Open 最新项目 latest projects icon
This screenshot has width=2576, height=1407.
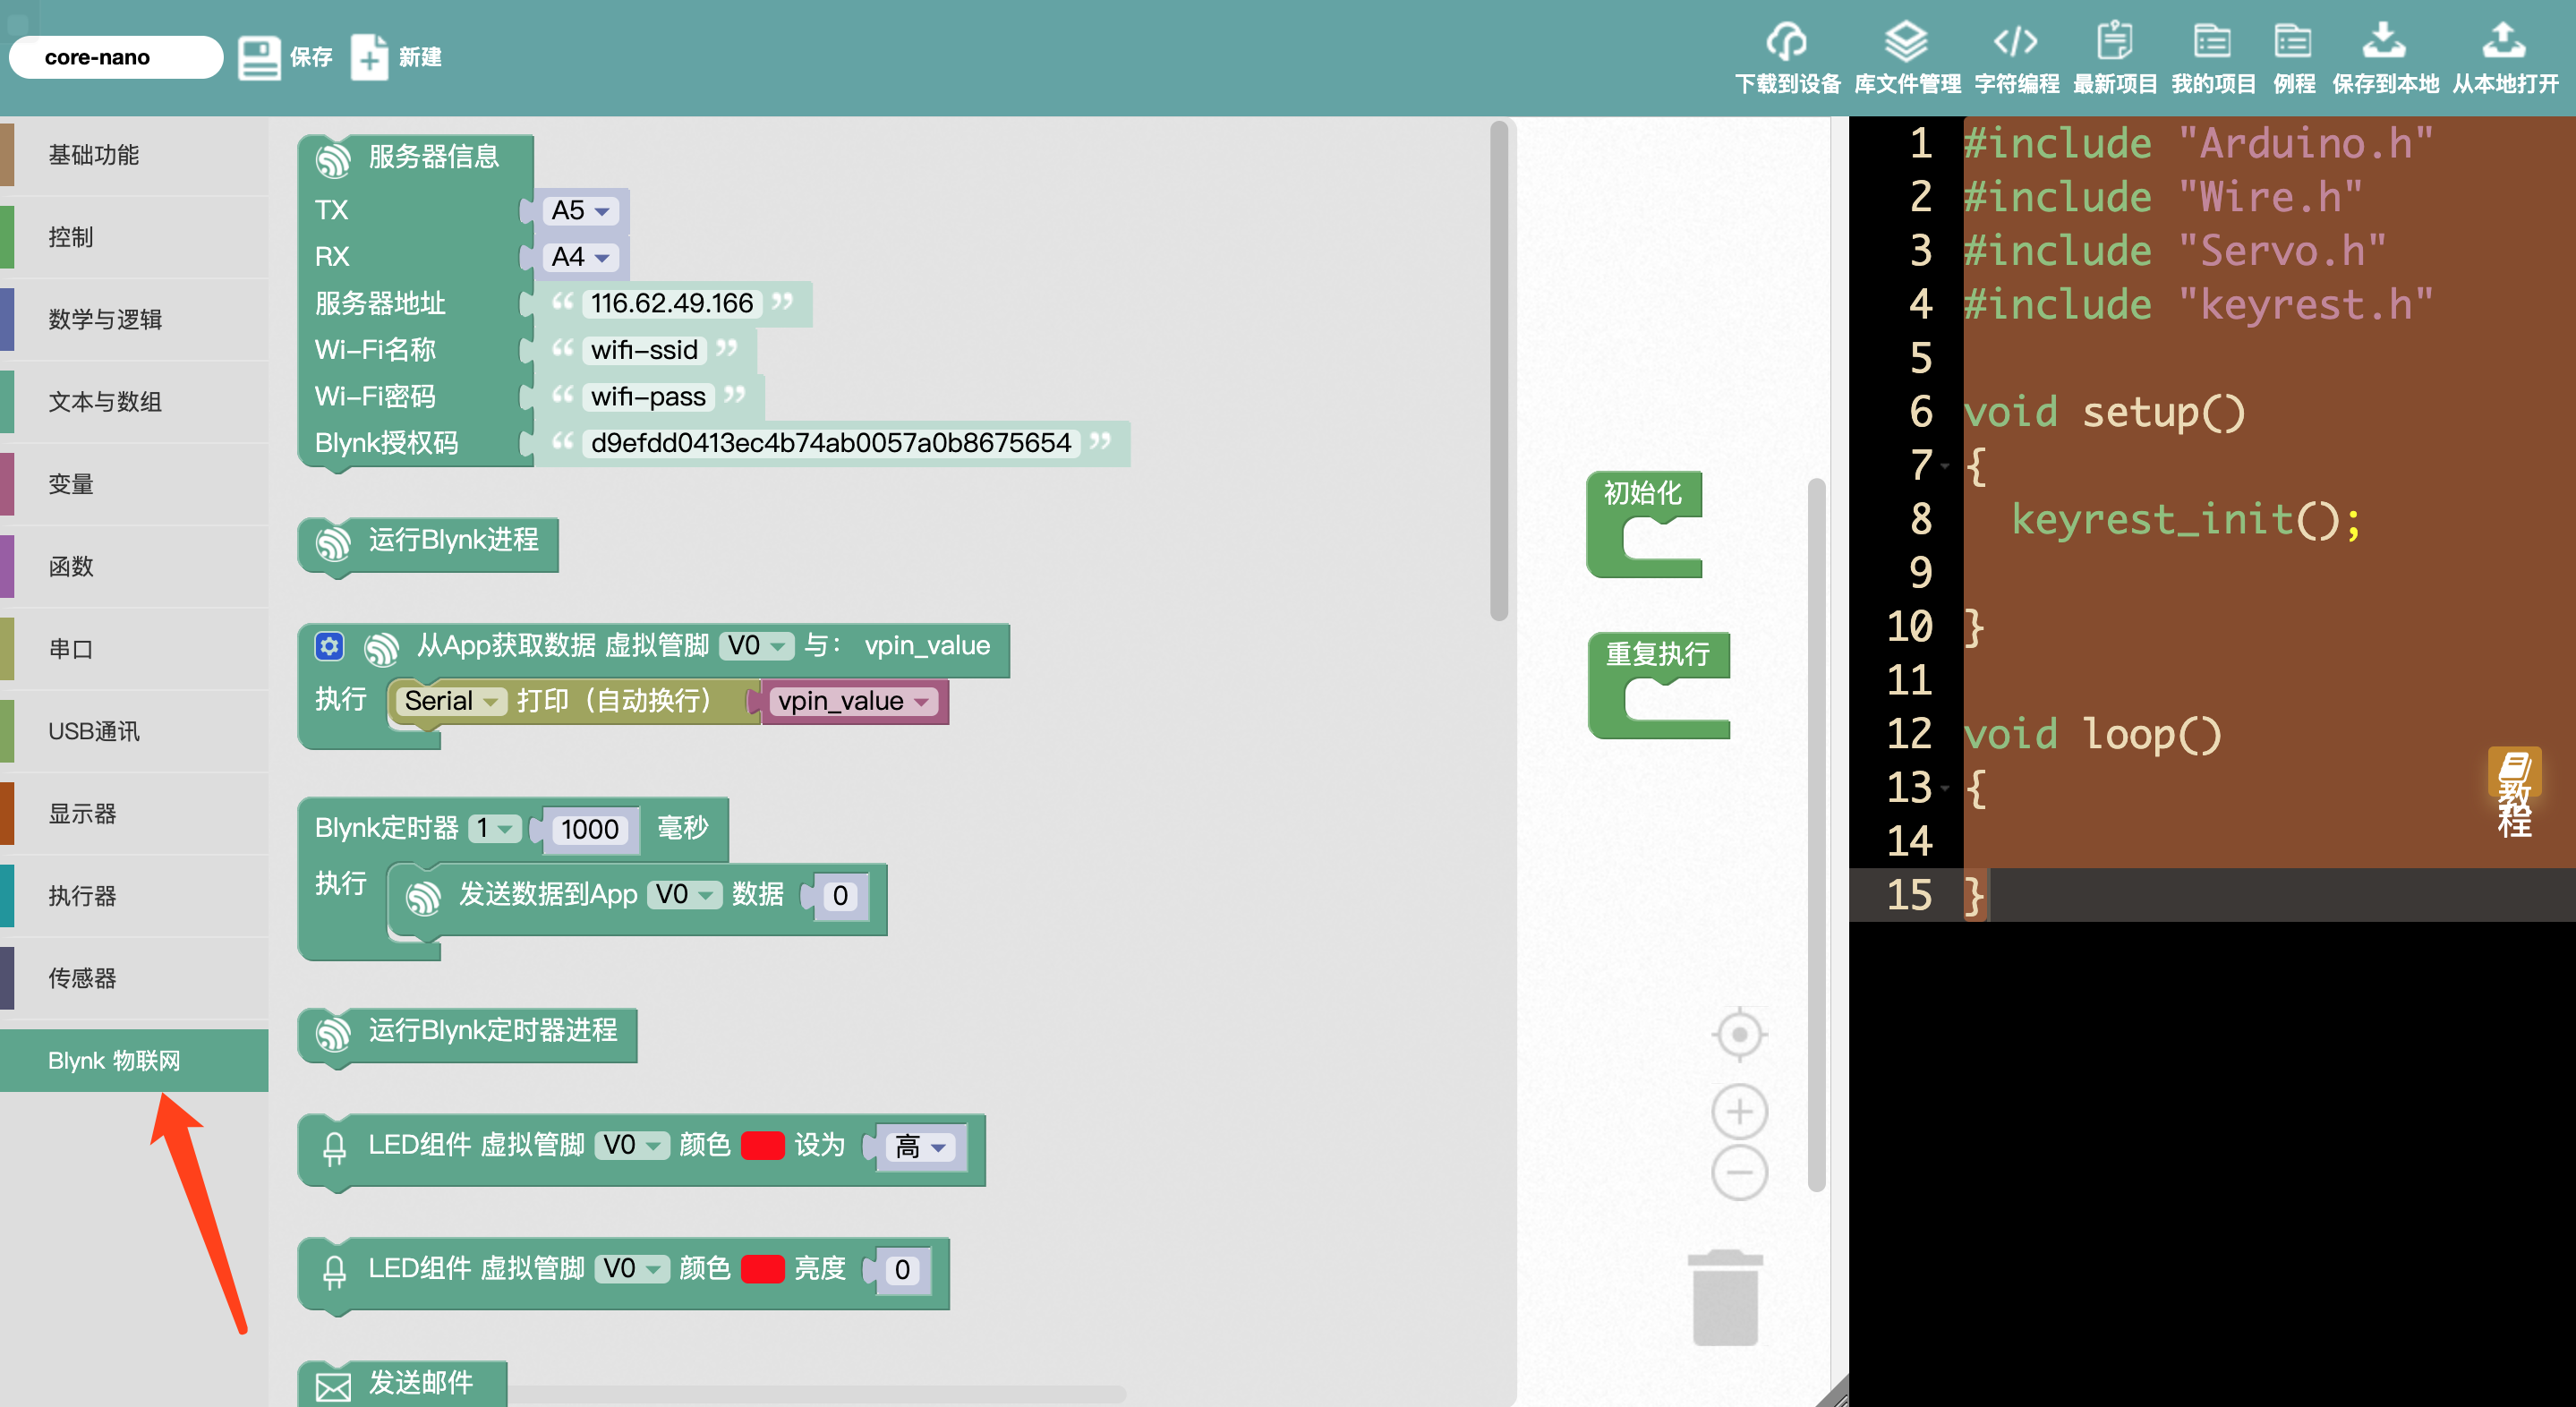[x=2114, y=42]
